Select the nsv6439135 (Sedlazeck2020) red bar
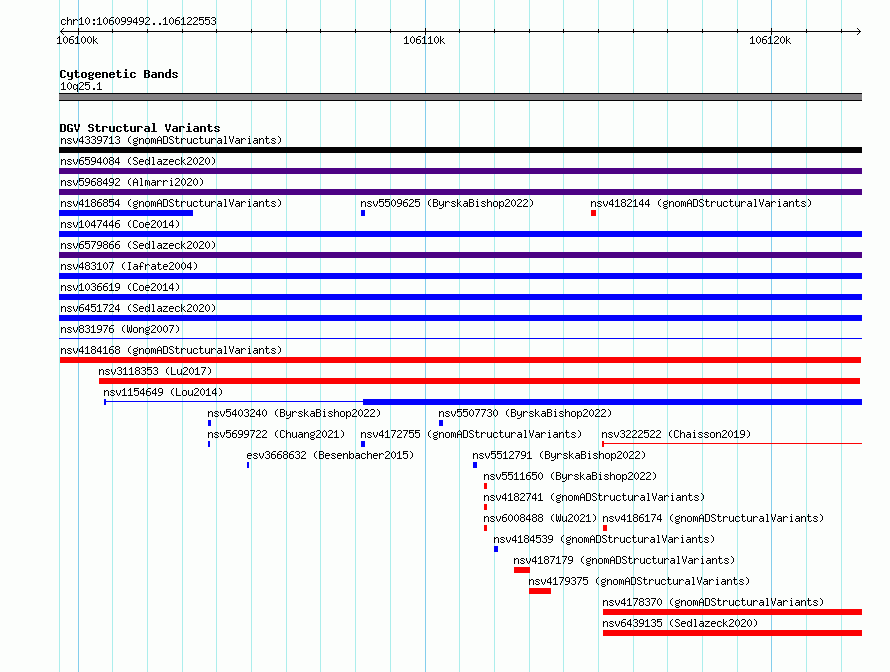Viewport: 890px width, 672px height. point(732,633)
